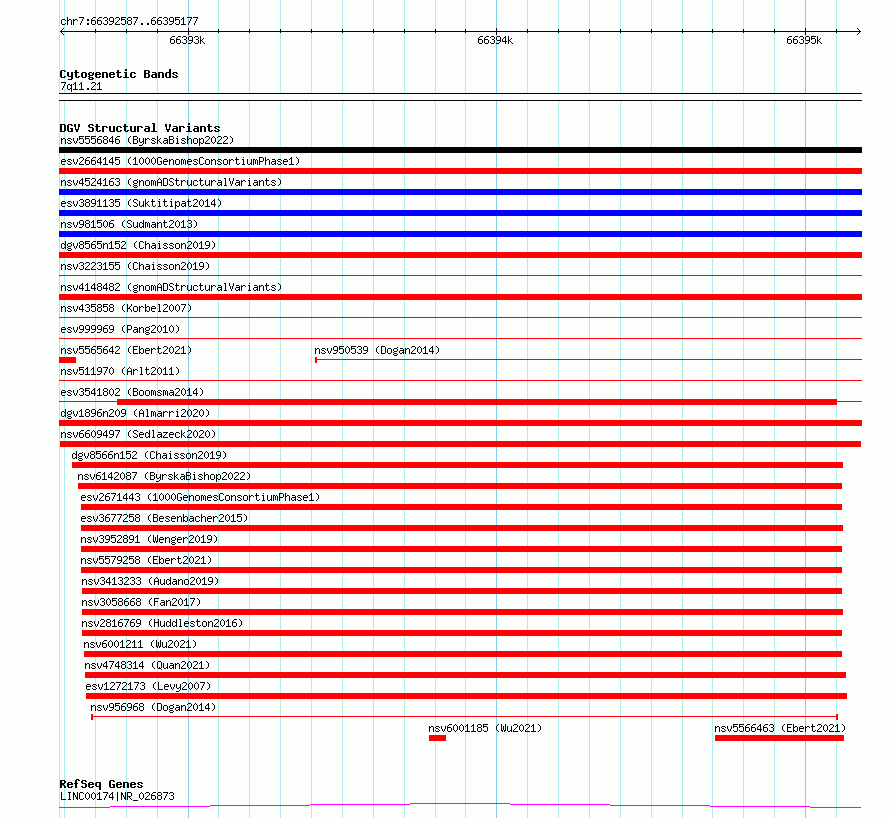Select nsv3413233 (Audano2019) variant label
Viewport: 890px width, 818px height.
[150, 581]
